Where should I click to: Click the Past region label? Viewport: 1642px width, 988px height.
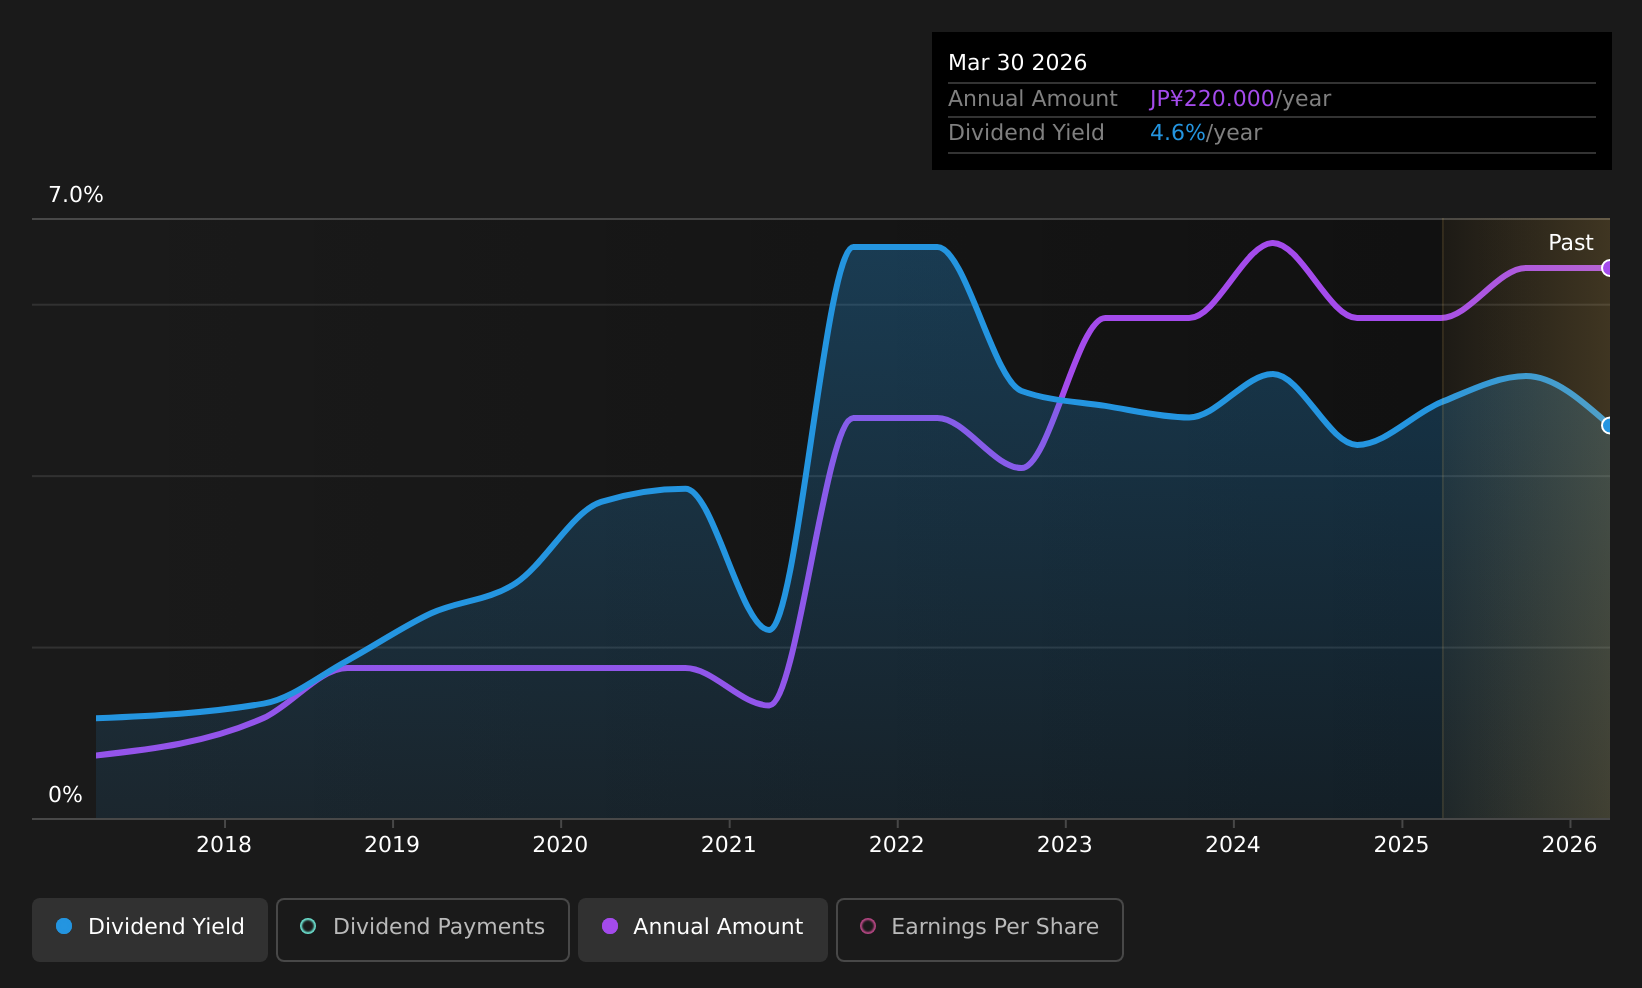click(1570, 243)
